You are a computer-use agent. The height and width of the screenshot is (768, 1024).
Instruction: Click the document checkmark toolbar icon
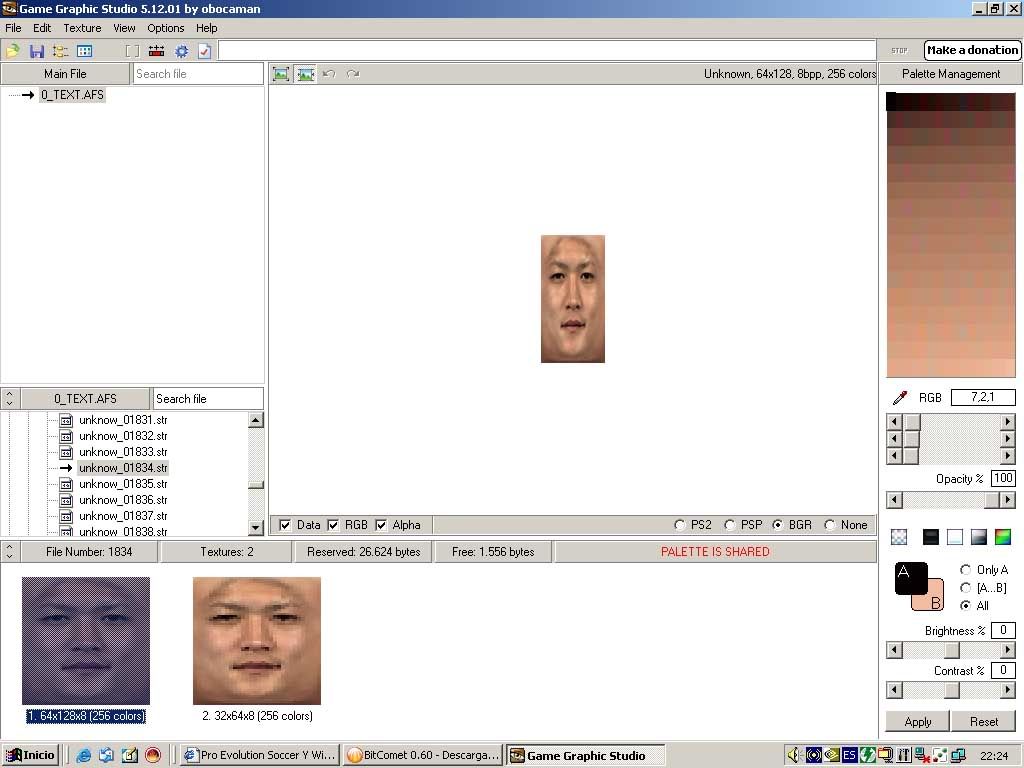pos(204,50)
